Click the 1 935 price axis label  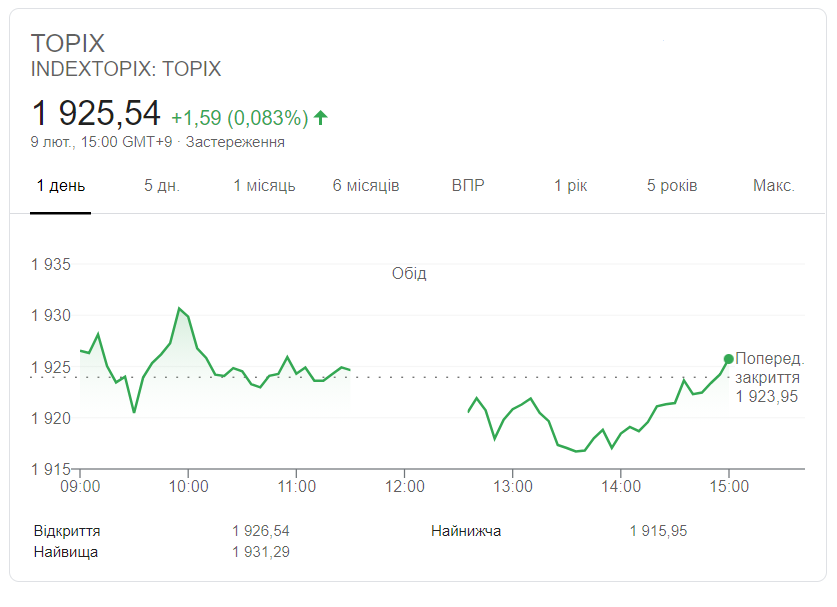(51, 264)
